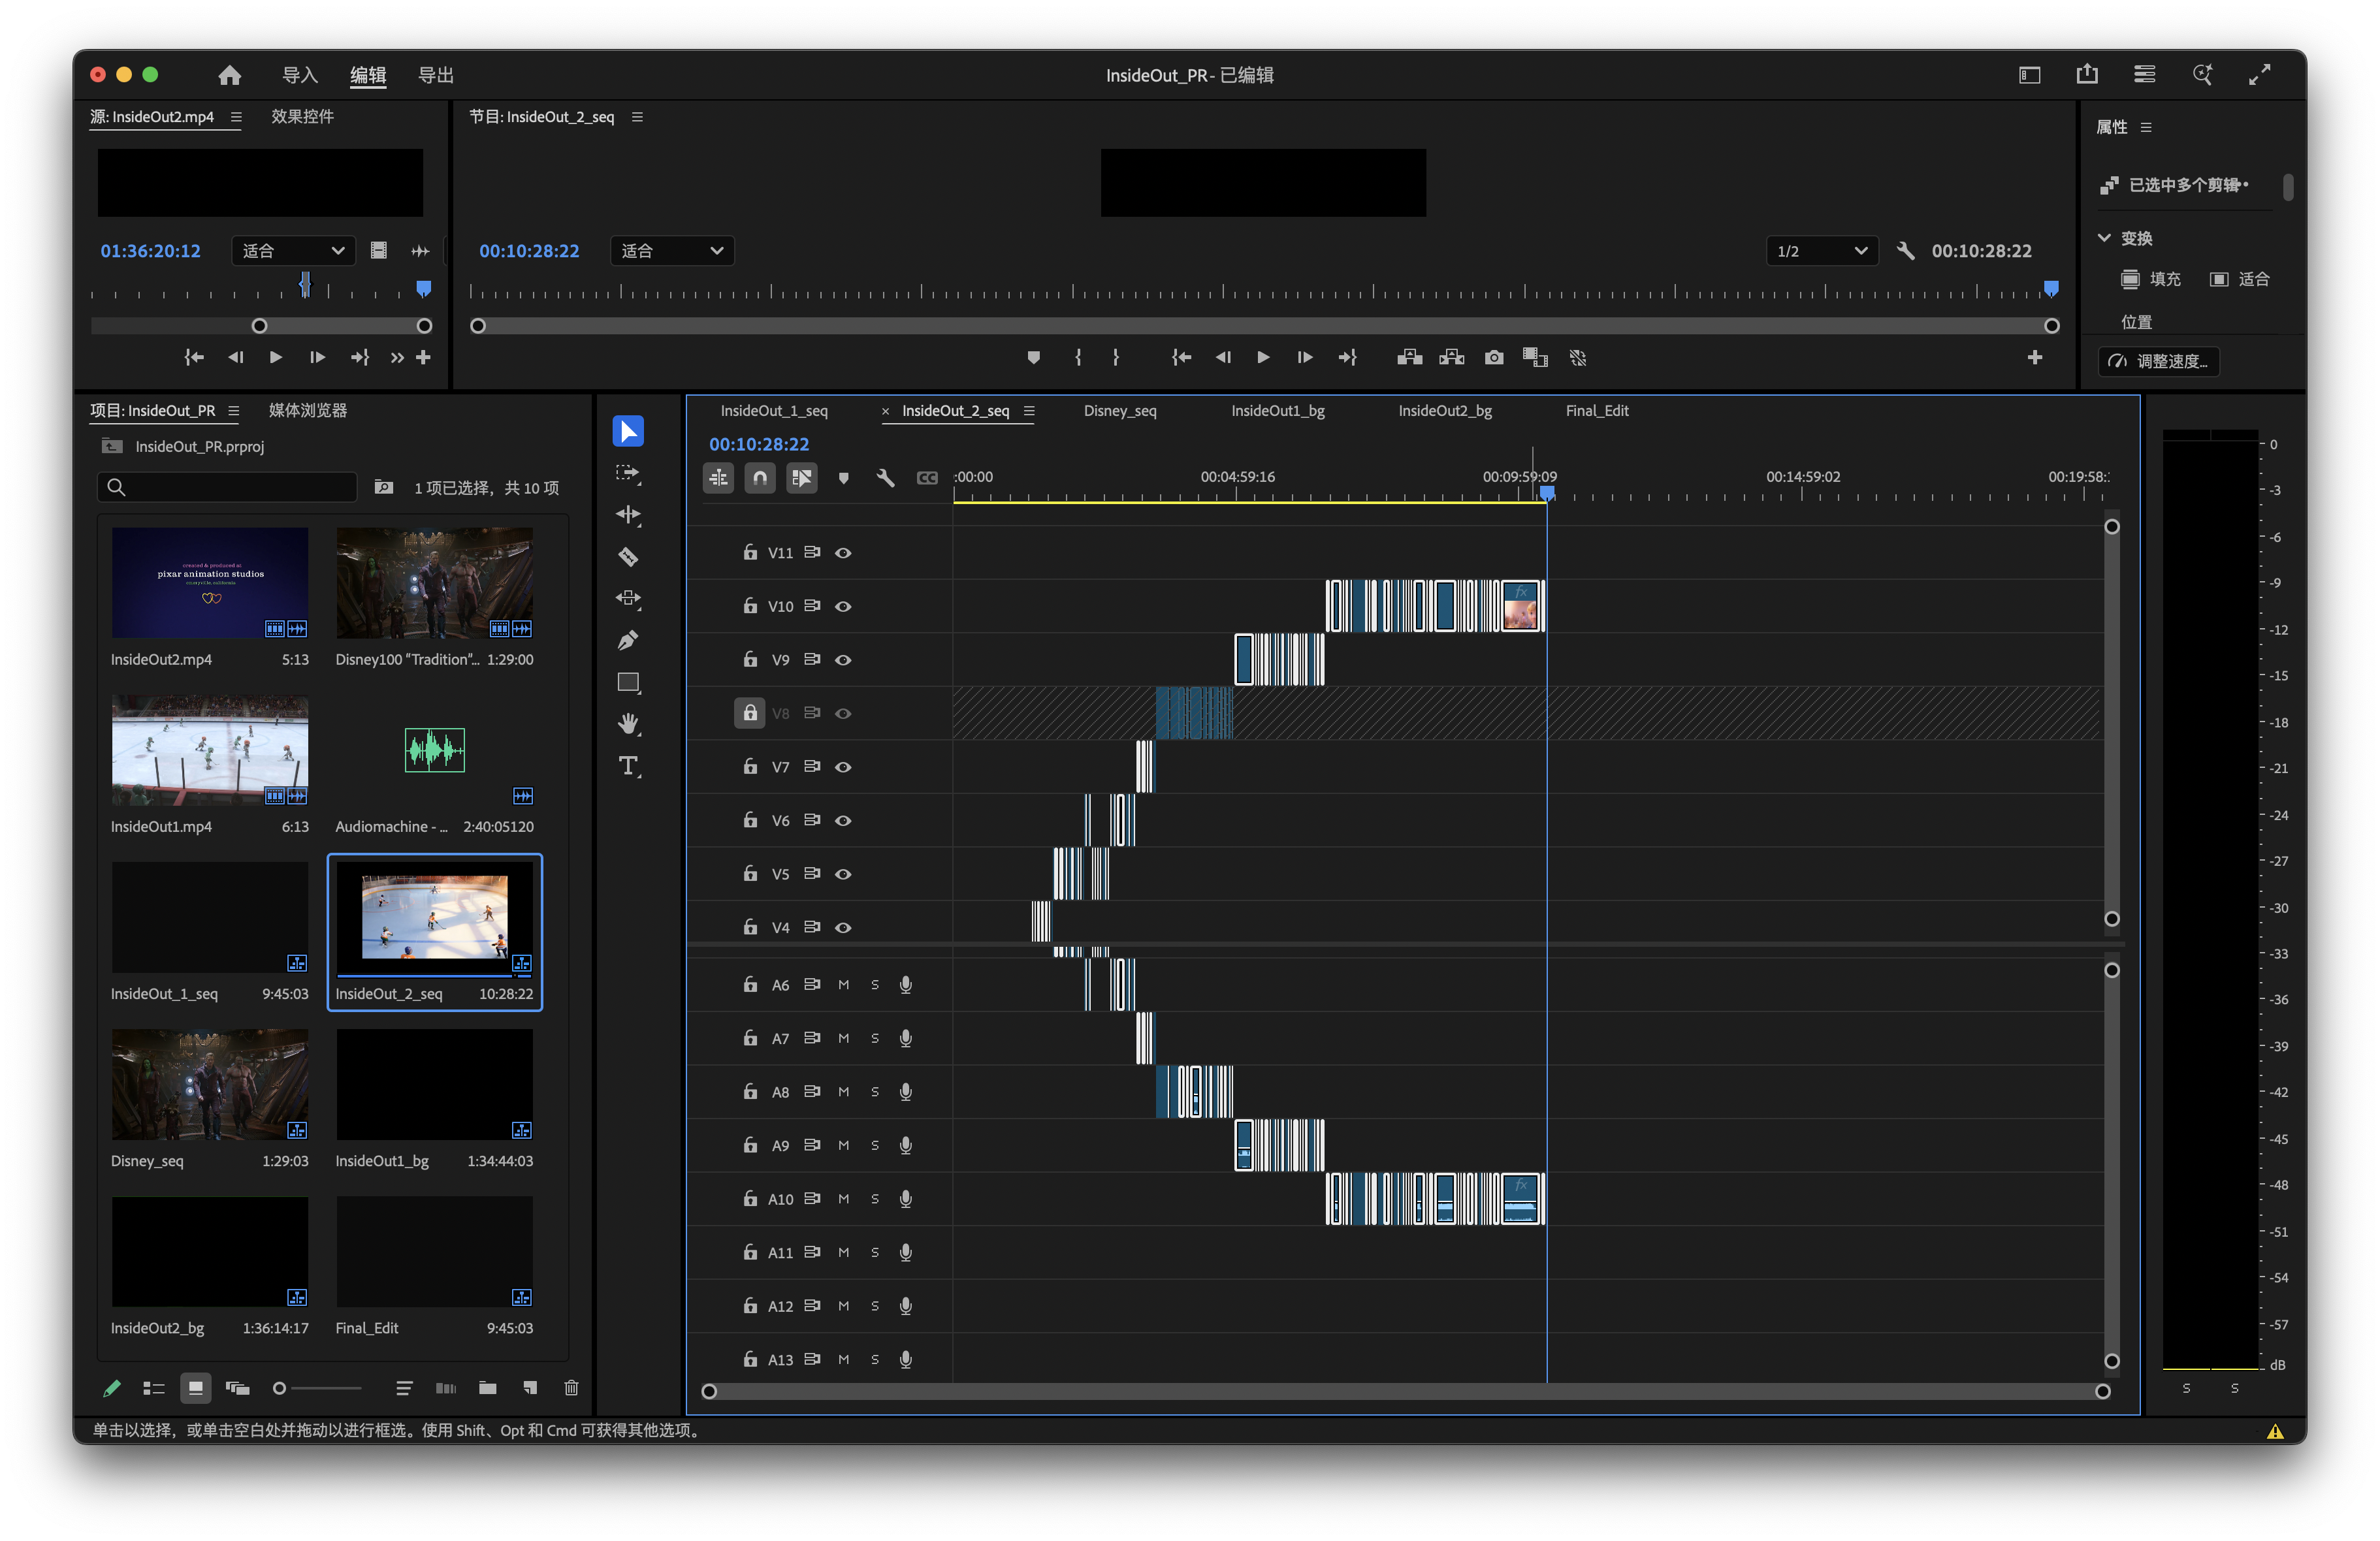The height and width of the screenshot is (1541, 2380).
Task: Open the Quick Export share icon
Action: (2087, 74)
